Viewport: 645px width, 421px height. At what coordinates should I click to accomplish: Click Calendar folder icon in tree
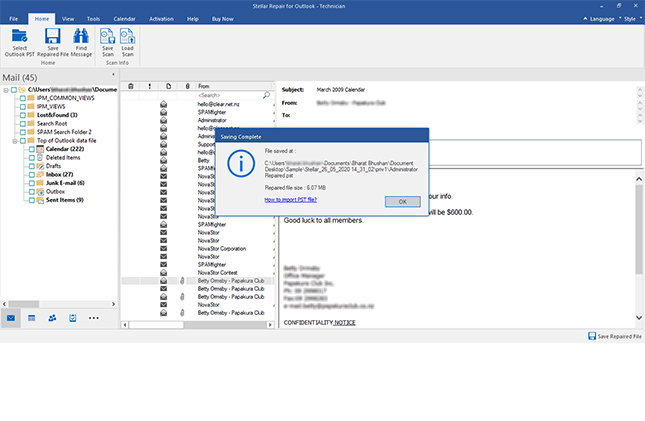click(x=40, y=149)
